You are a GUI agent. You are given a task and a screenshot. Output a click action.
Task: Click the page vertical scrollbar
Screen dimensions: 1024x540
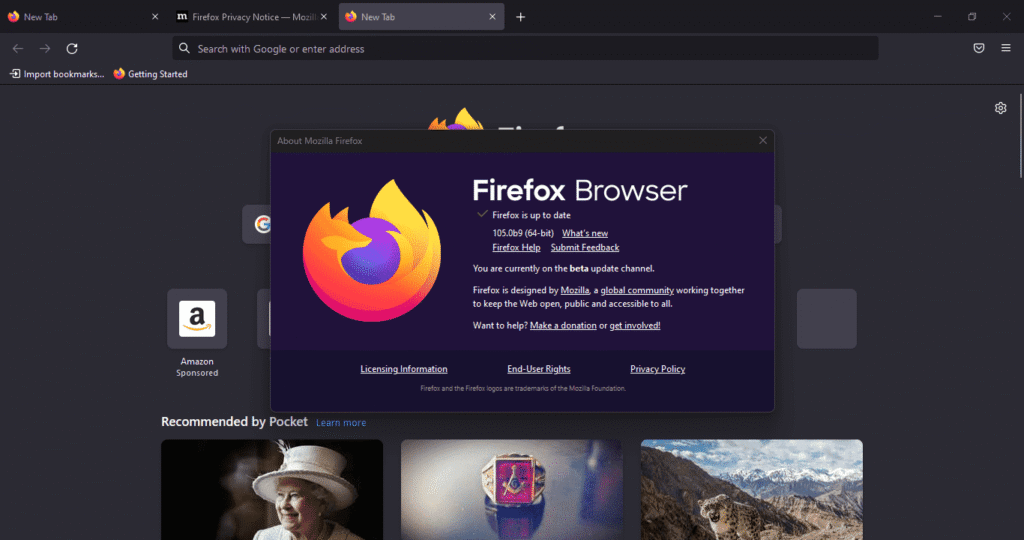[x=1021, y=135]
